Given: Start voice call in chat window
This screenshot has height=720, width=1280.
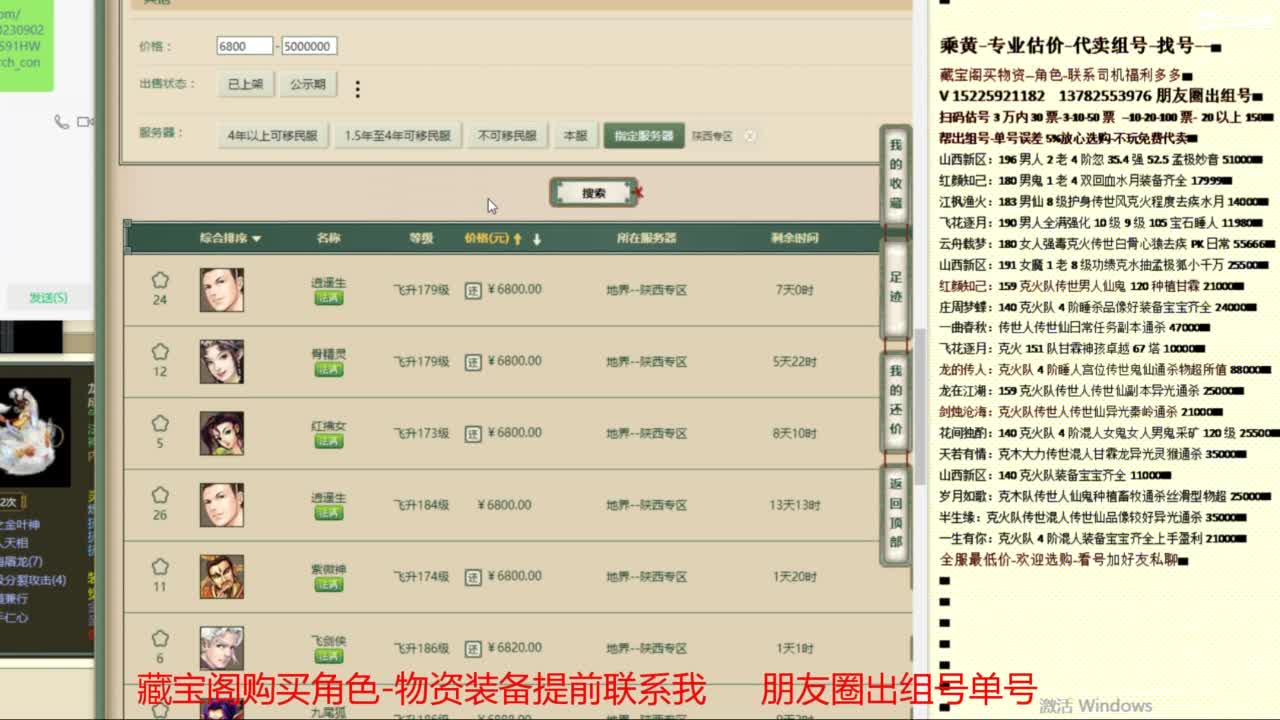Looking at the screenshot, I should pos(62,122).
